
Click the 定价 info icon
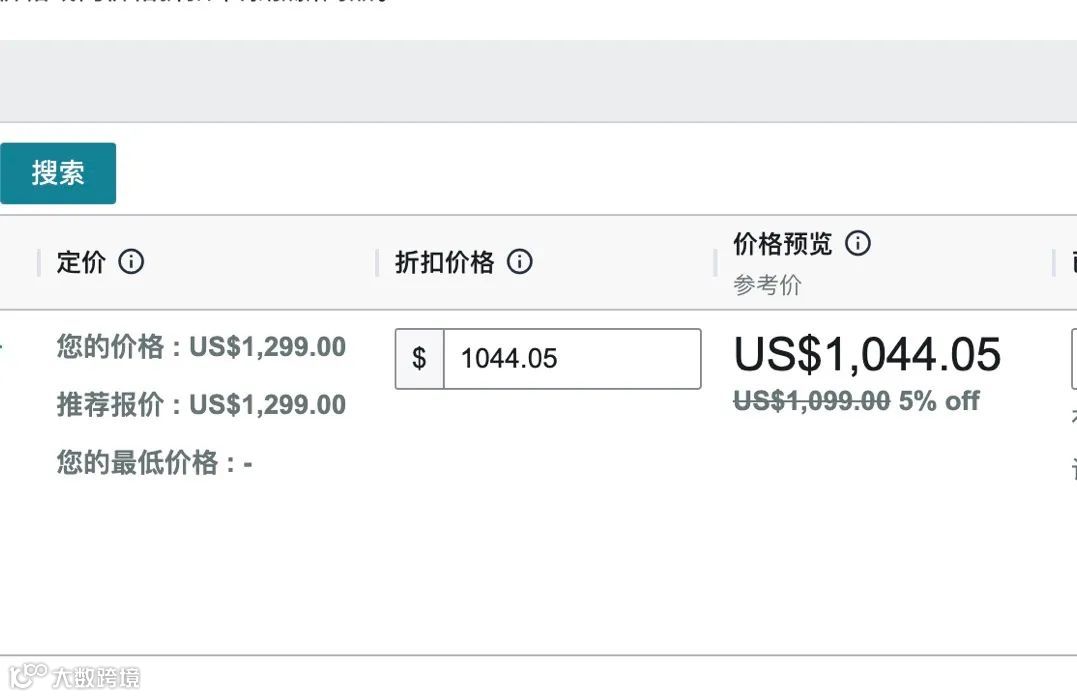coord(131,262)
